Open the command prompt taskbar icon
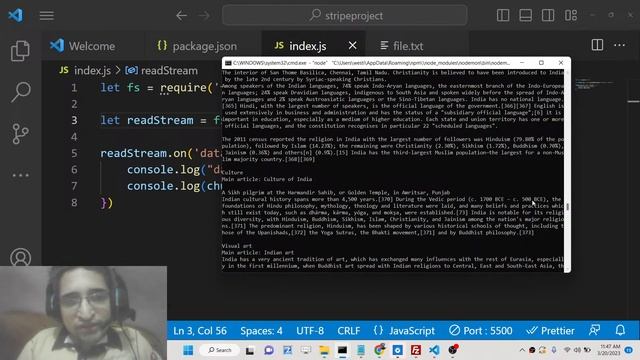This screenshot has width=640, height=360. tap(342, 350)
